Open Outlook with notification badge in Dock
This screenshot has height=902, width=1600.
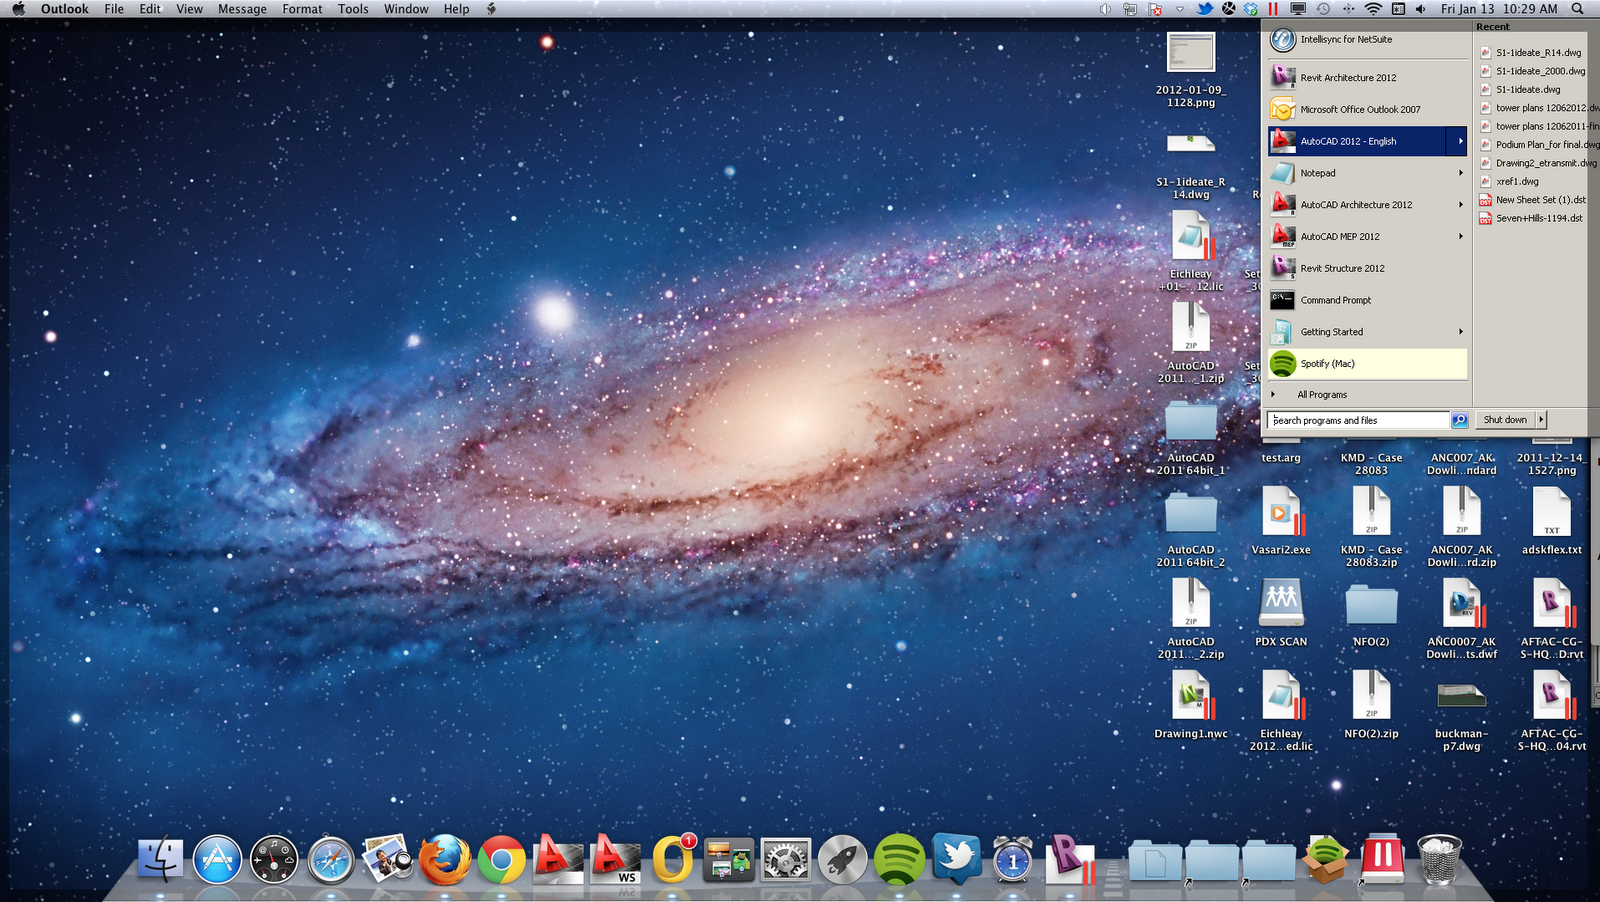pos(673,859)
